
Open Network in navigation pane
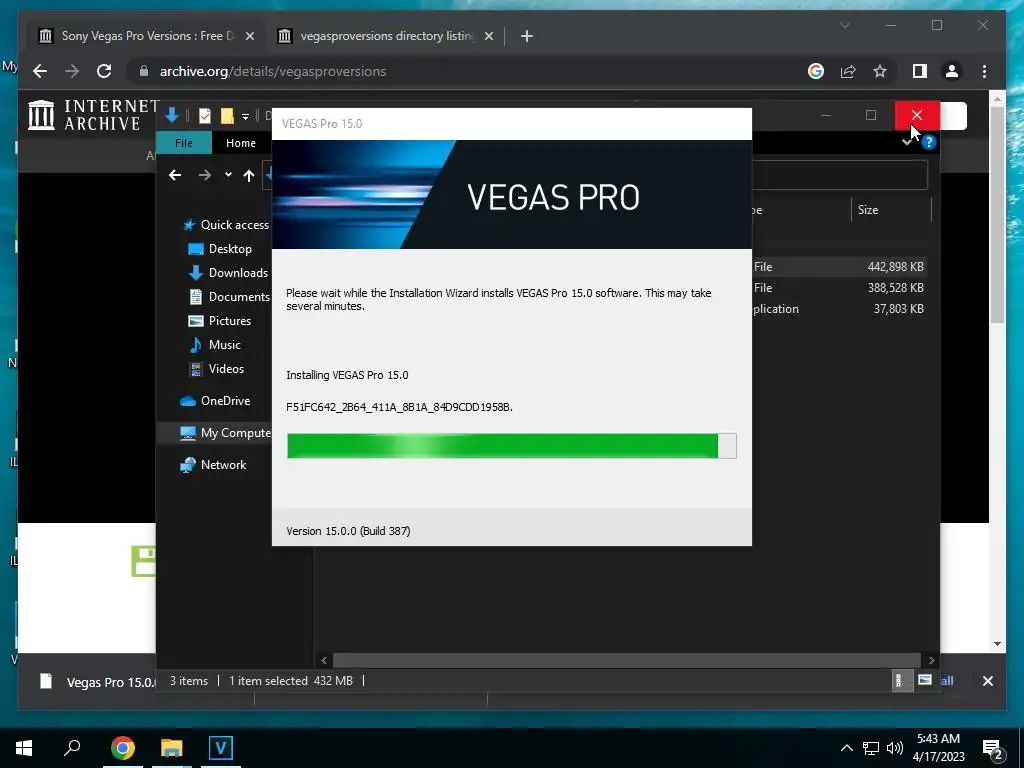(214, 465)
